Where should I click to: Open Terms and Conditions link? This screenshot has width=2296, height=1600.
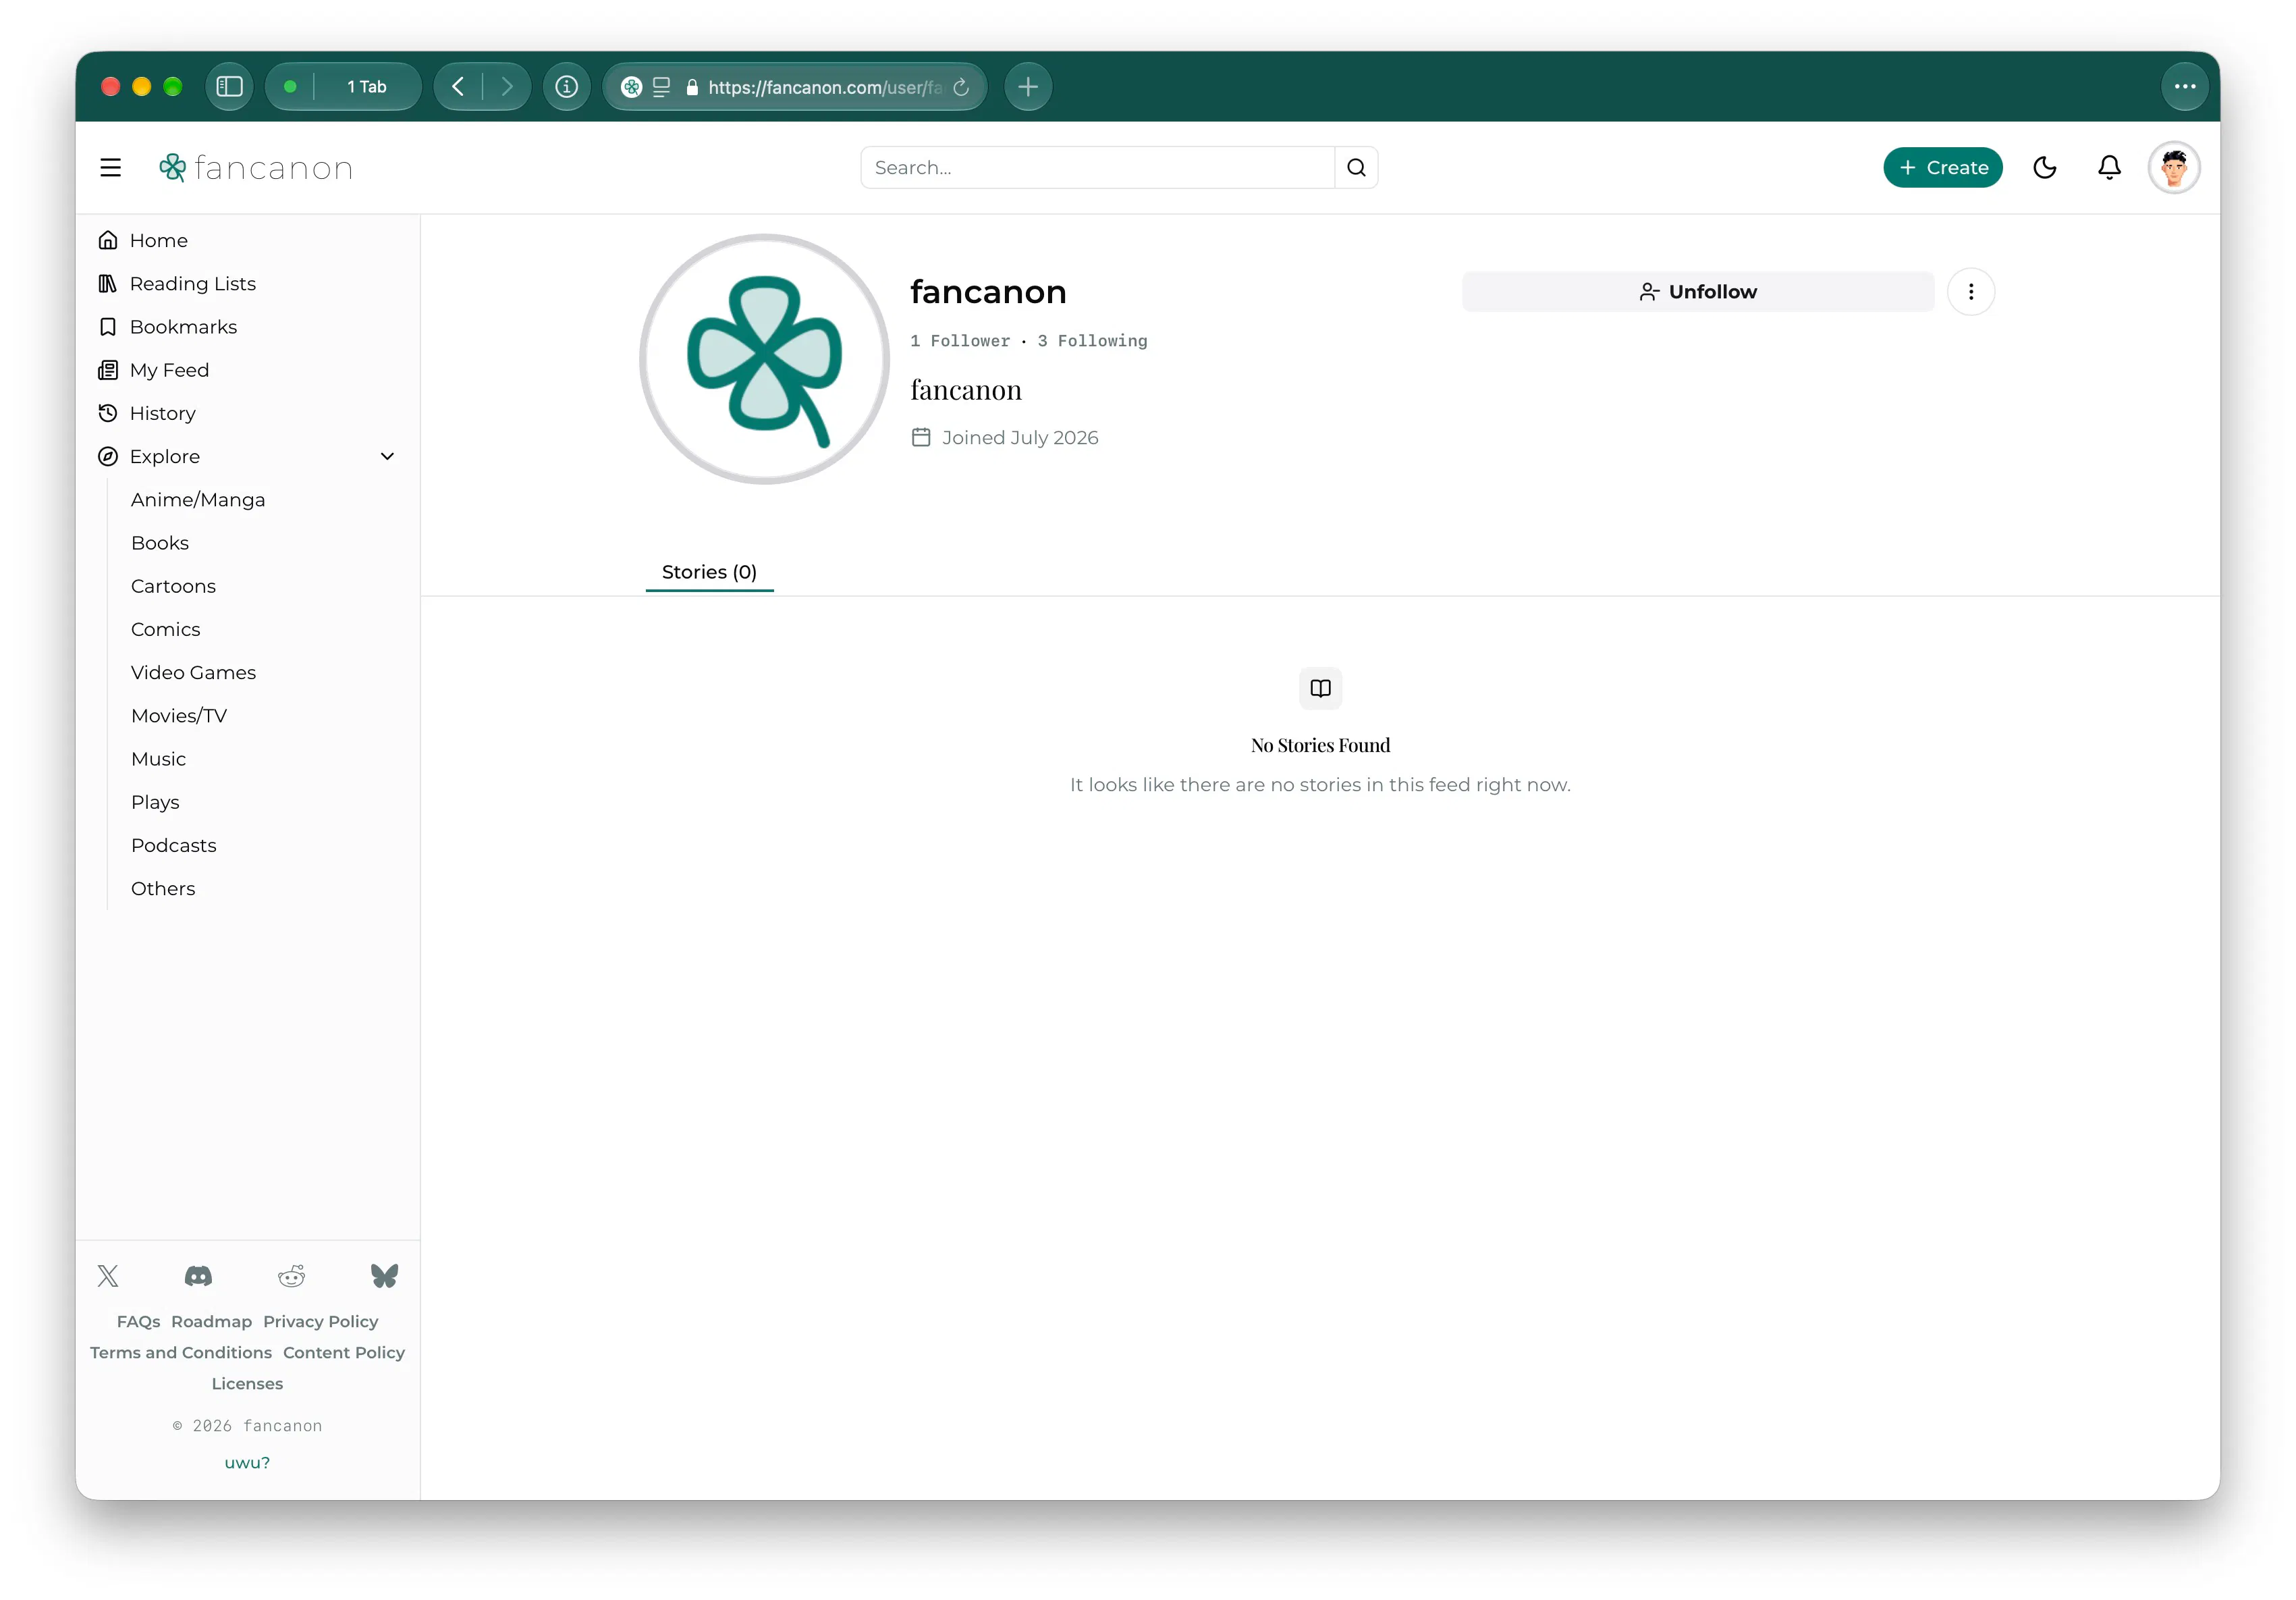pyautogui.click(x=180, y=1352)
